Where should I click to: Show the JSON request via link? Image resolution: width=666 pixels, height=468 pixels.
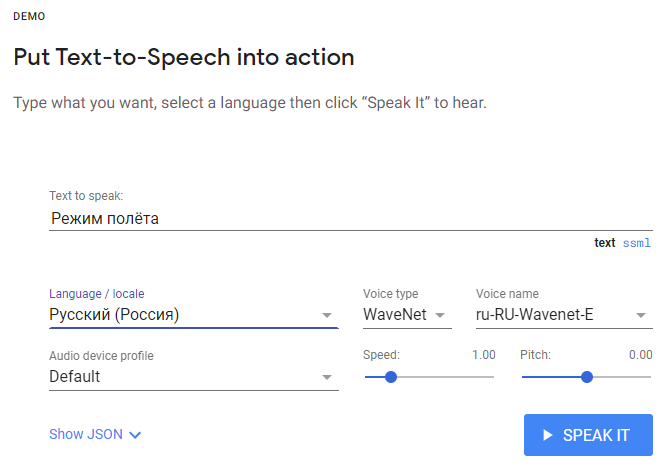[86, 435]
